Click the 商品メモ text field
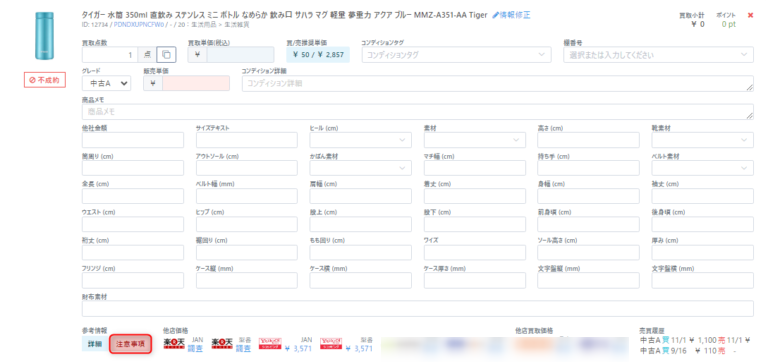Viewport: 768px width, 364px height. point(418,112)
